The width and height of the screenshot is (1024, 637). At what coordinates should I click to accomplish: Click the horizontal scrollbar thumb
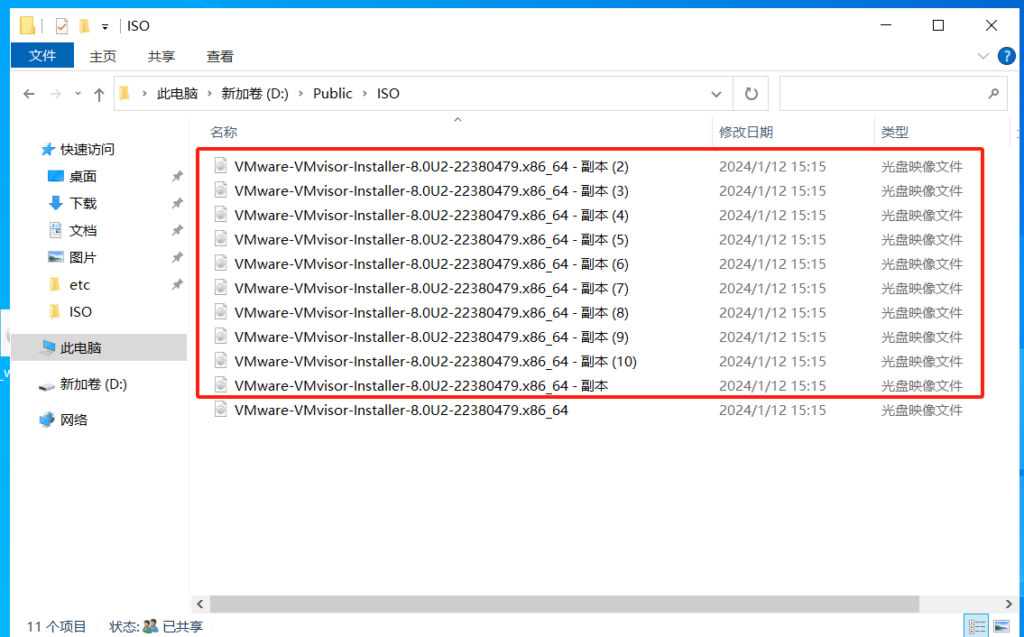pos(564,604)
